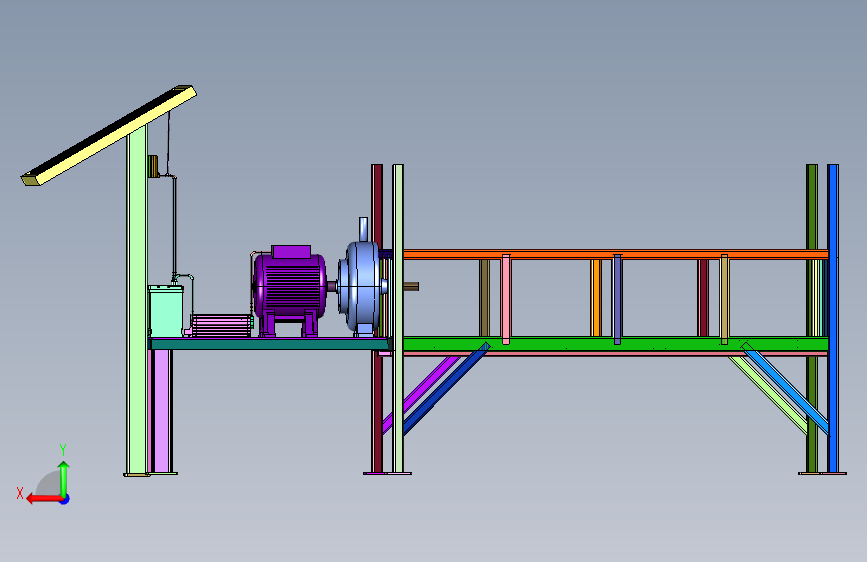Click the green "Y" axis label
Viewport: 867px width, 562px height.
click(63, 449)
